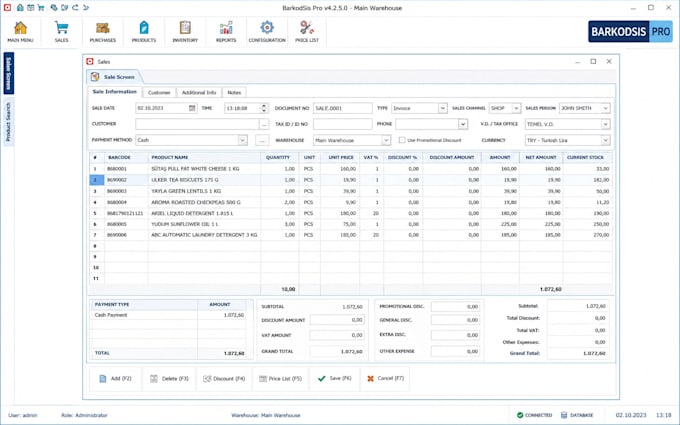Click the Connected status icon
Screen dimensions: 680x425
coord(520,415)
